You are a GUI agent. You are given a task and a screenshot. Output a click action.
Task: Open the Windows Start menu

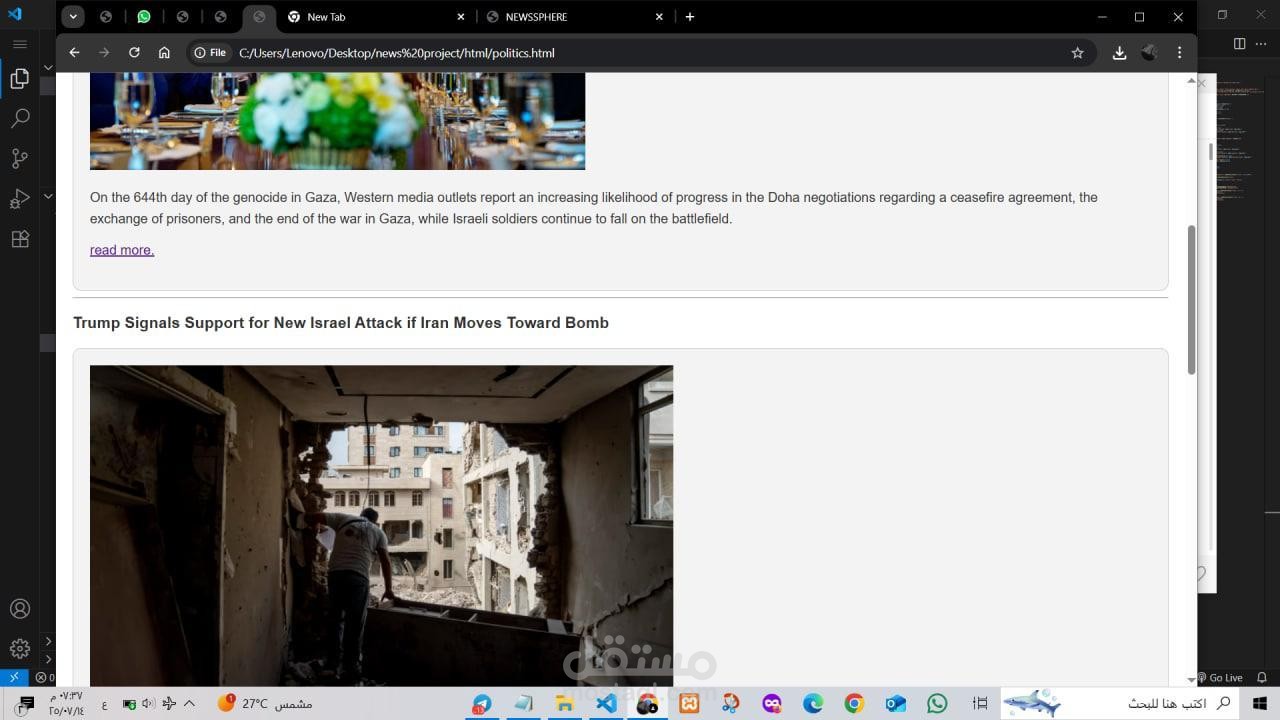[x=1259, y=704]
